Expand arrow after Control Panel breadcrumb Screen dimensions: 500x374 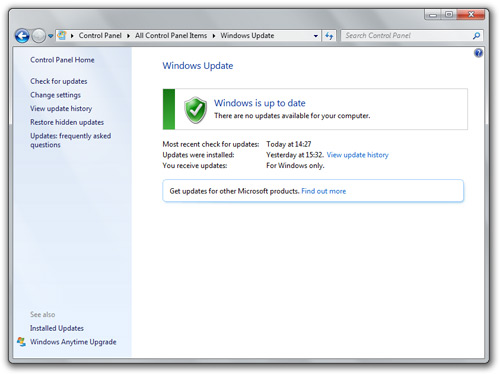128,36
